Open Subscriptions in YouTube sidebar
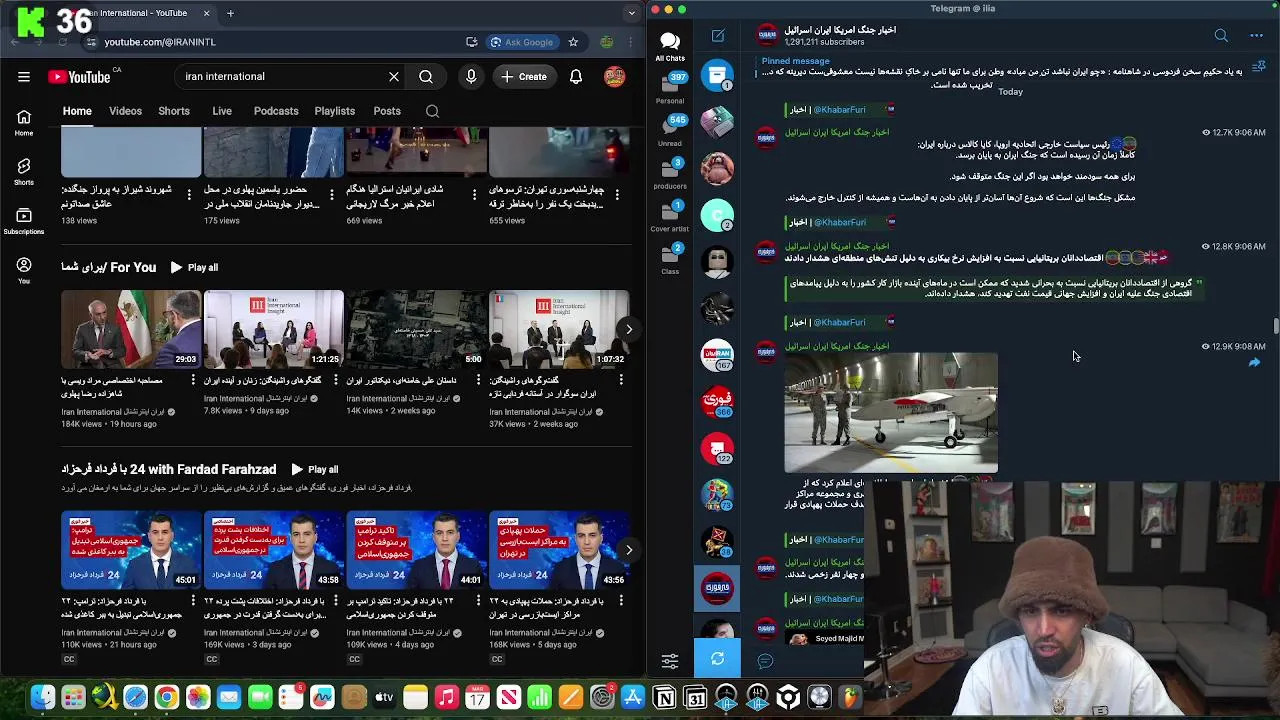 click(24, 221)
